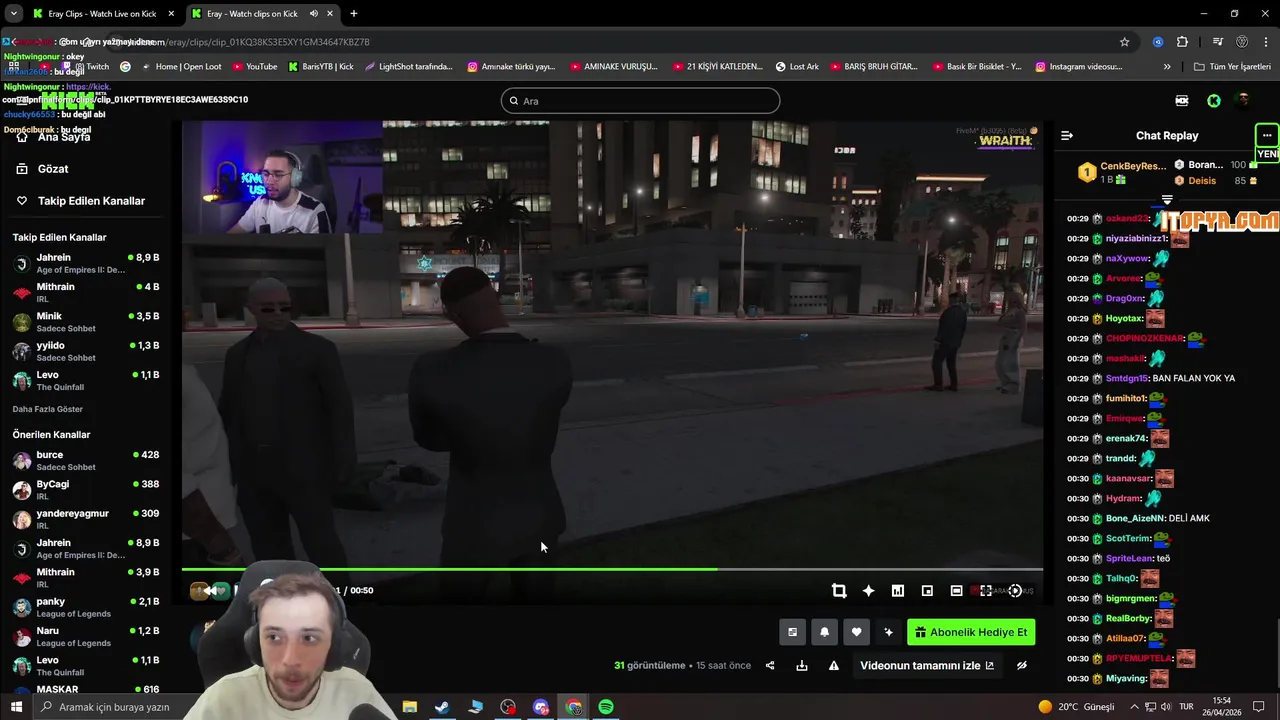Click Abonelik Hediye Et button
This screenshot has height=720, width=1280.
click(x=971, y=632)
